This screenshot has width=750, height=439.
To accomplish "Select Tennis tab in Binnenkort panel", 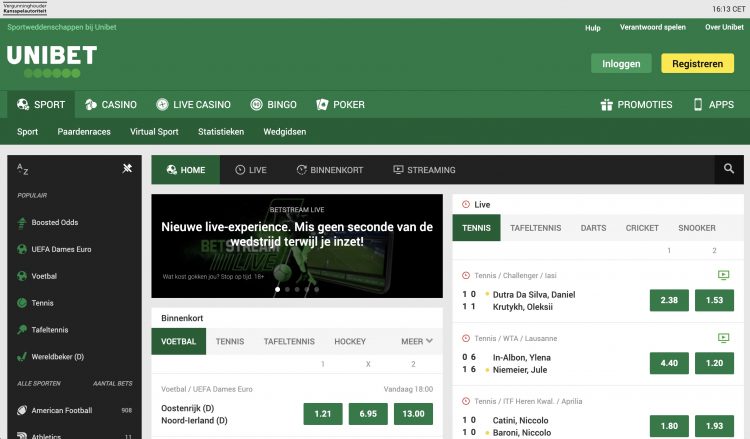I will click(230, 341).
